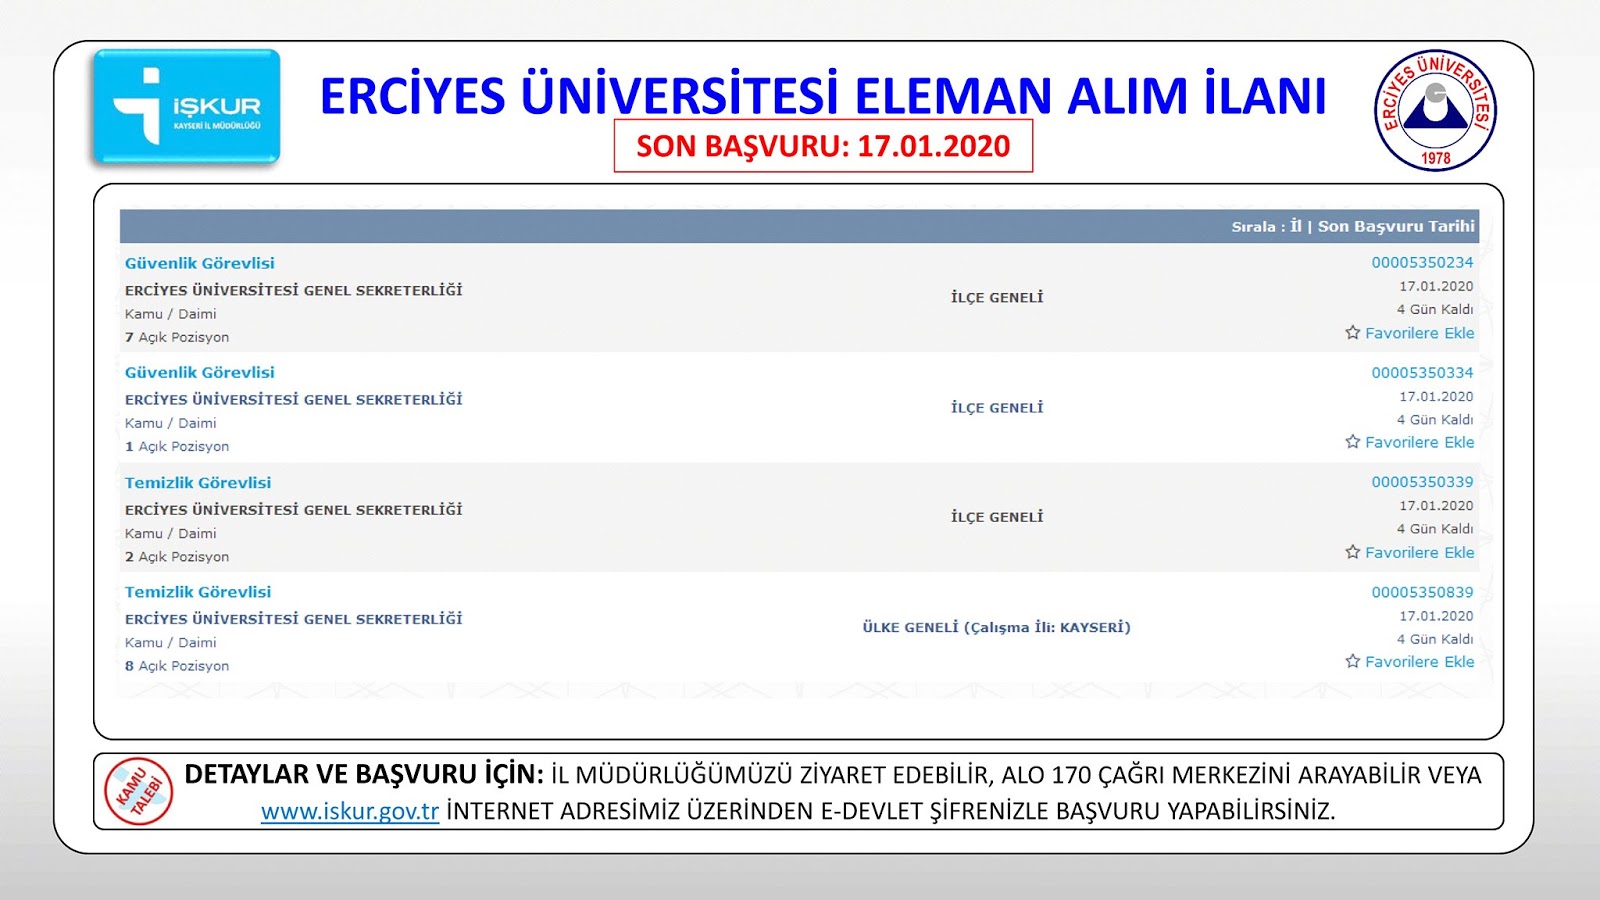Click the DETAYLAR VE BAŞVURU İÇİN heading

point(364,774)
